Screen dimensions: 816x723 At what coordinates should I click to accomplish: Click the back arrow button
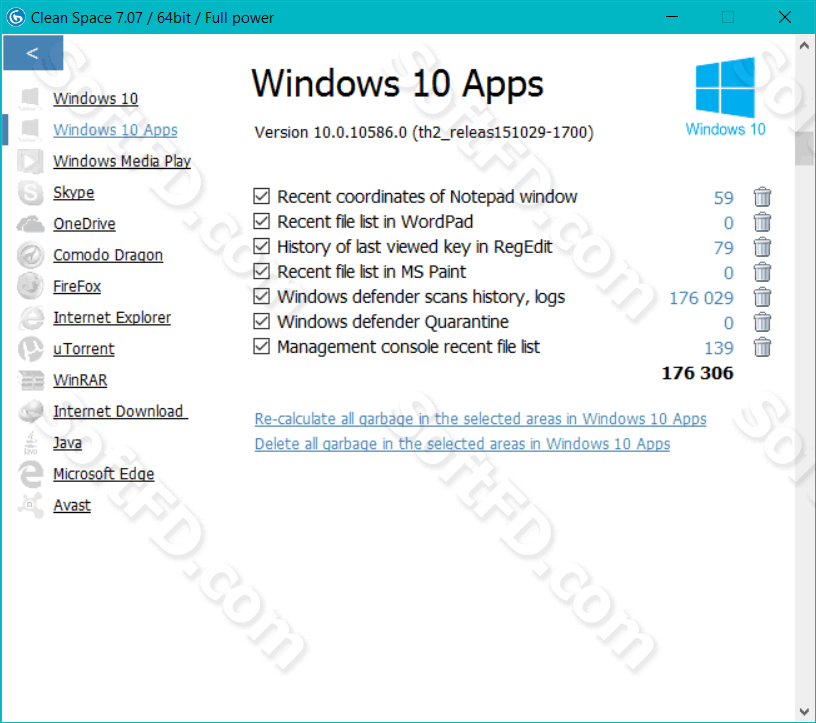point(33,53)
